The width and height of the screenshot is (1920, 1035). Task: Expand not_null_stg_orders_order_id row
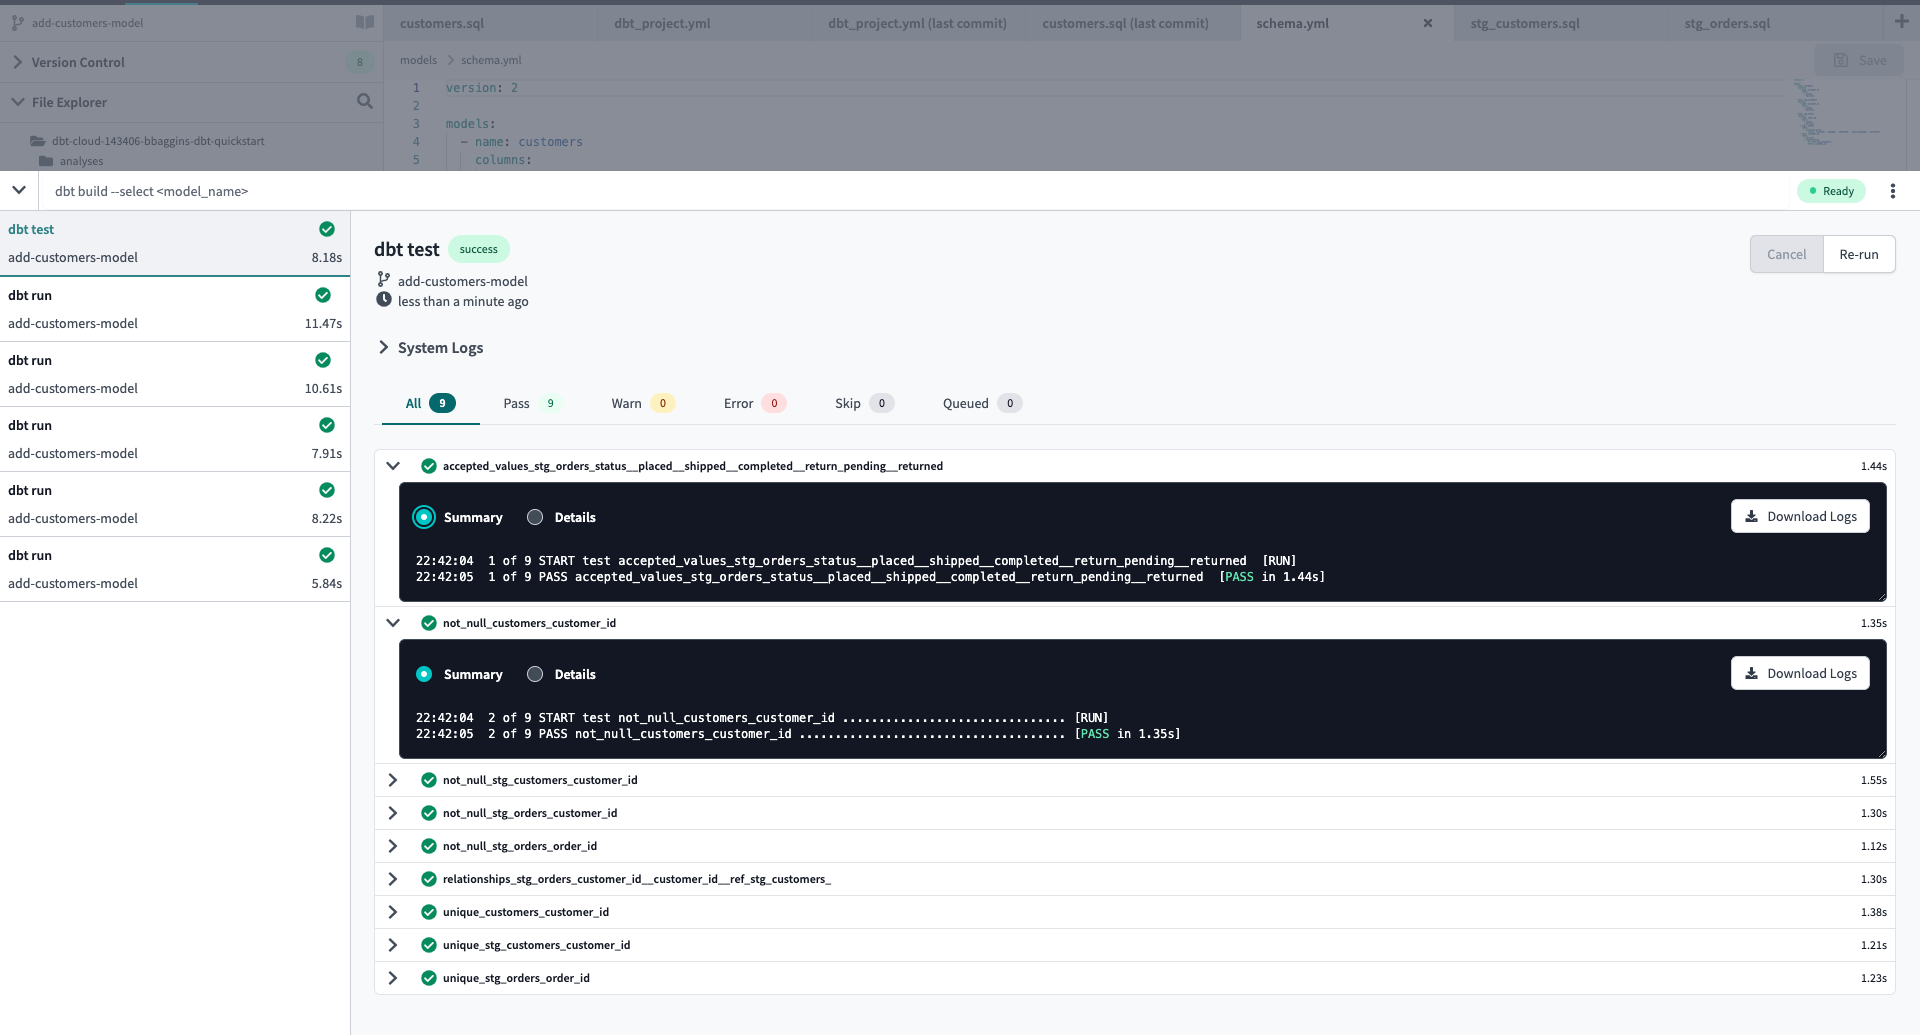[393, 846]
